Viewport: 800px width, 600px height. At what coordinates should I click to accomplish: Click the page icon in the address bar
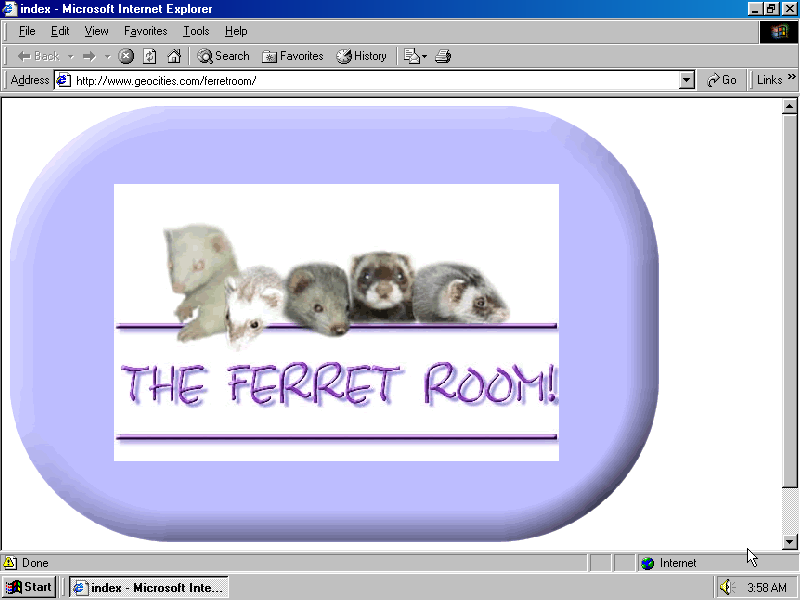coord(63,81)
